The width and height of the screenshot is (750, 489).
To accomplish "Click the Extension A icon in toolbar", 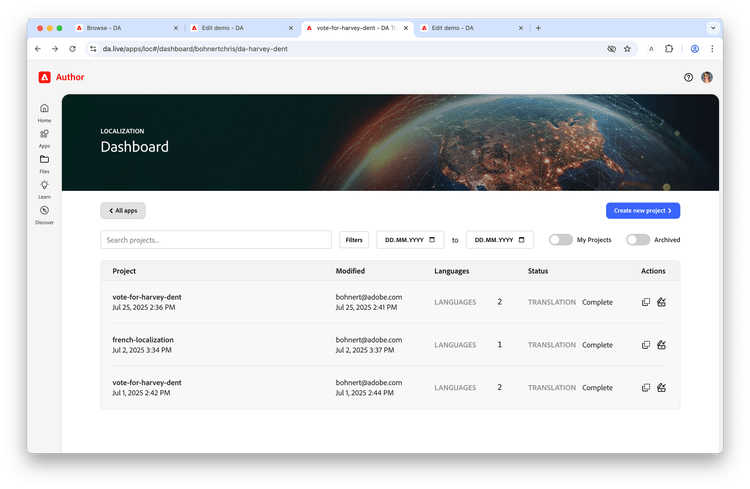I will pos(651,49).
